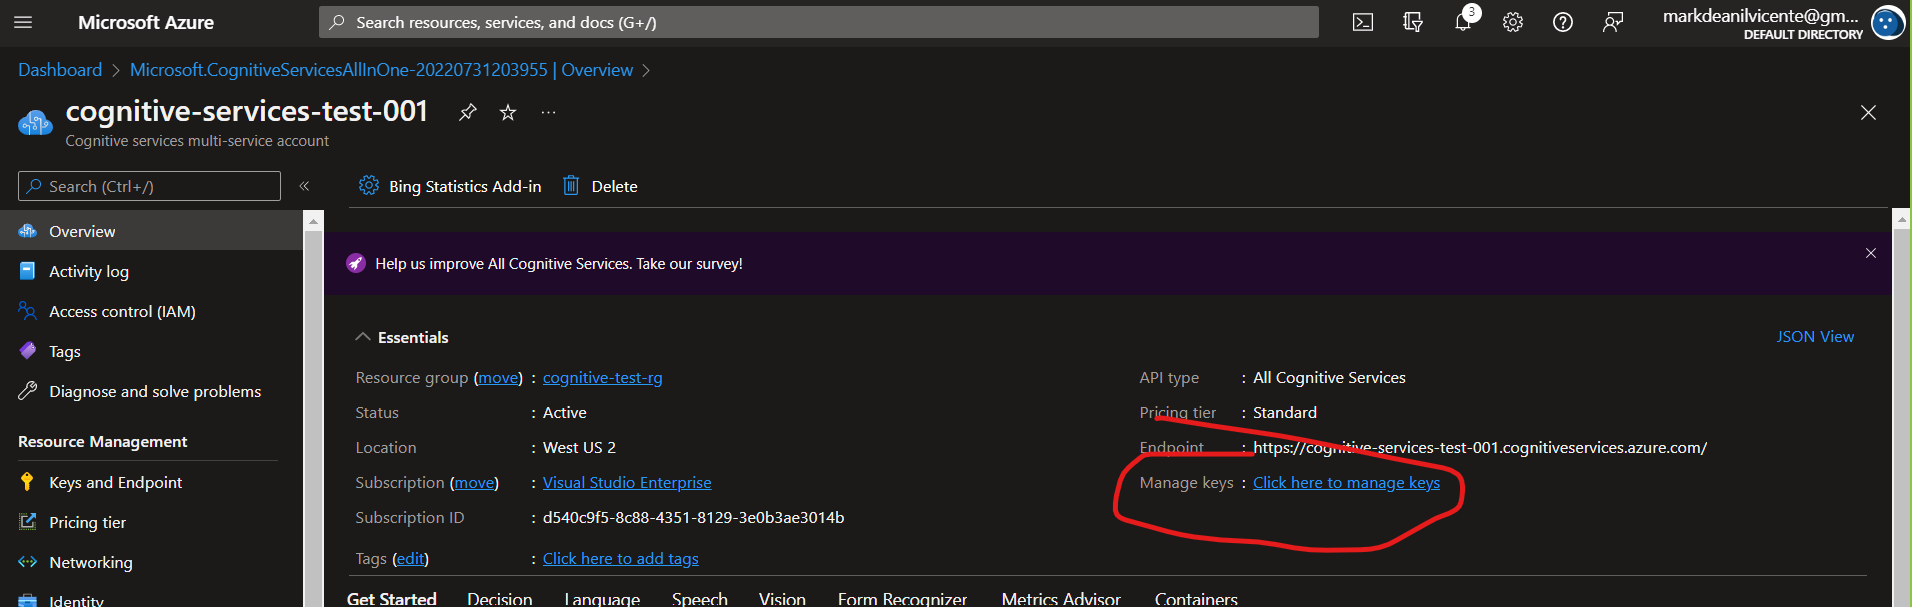The image size is (1912, 607).
Task: Close the resource blade
Action: coord(1868,112)
